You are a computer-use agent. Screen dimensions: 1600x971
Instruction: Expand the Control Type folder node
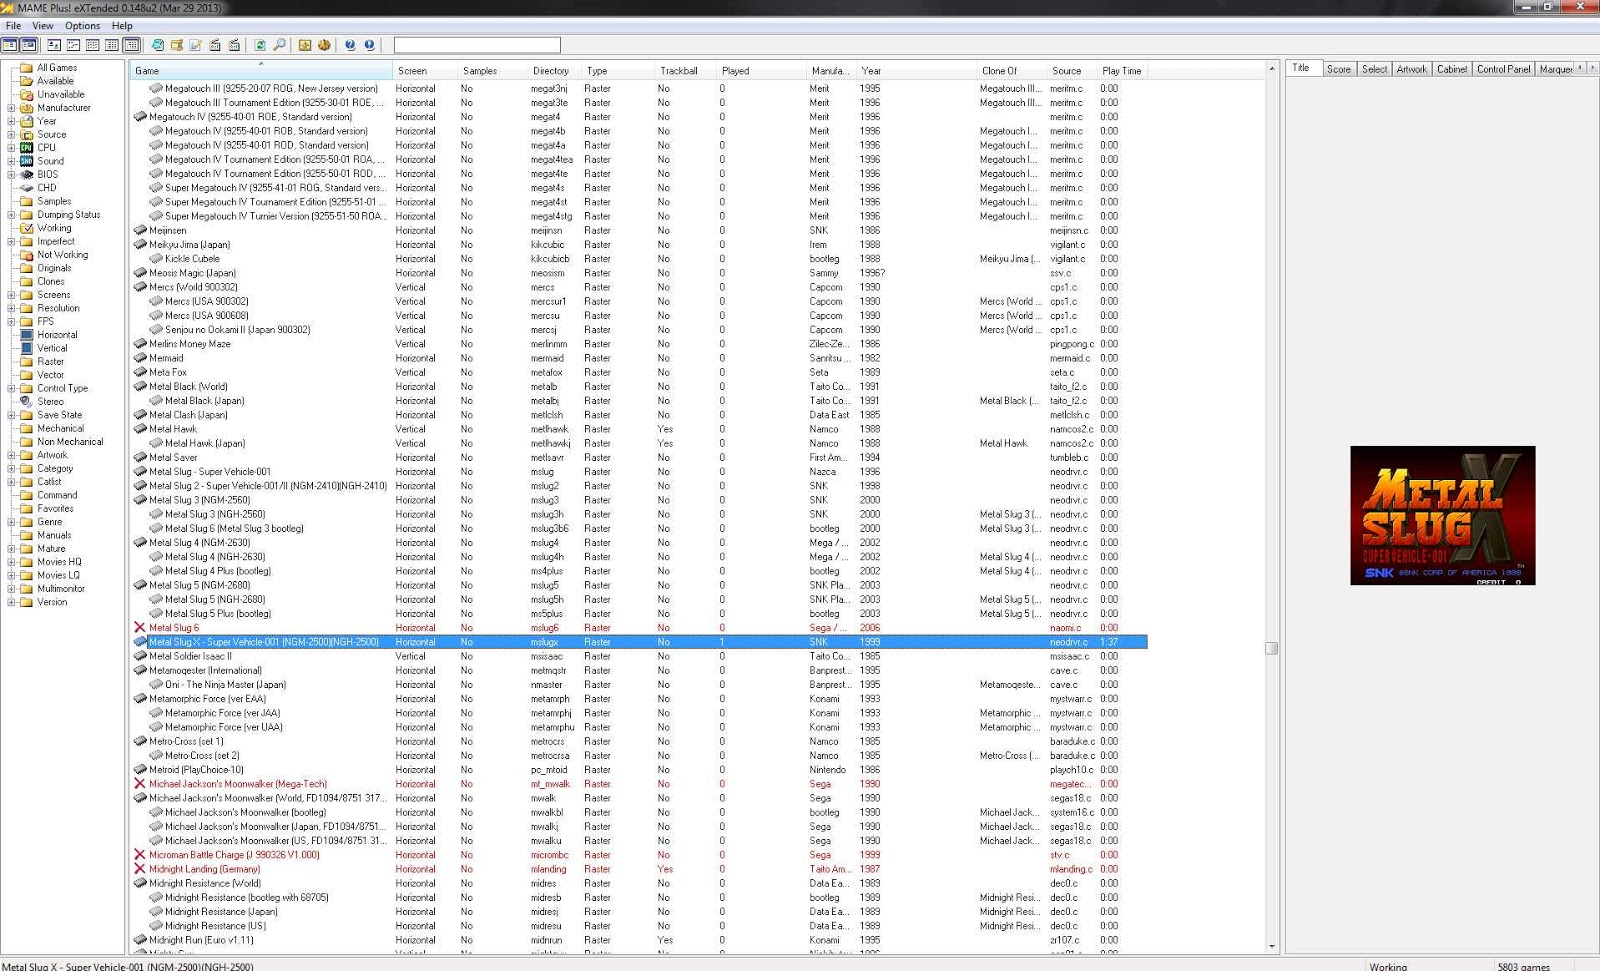[11, 388]
